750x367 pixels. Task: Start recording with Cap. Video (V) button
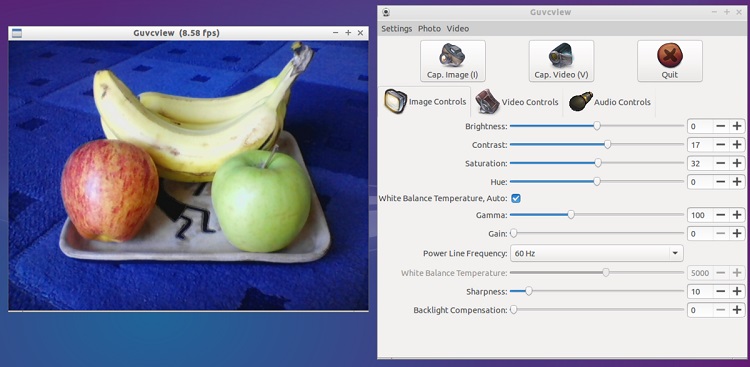pos(561,61)
